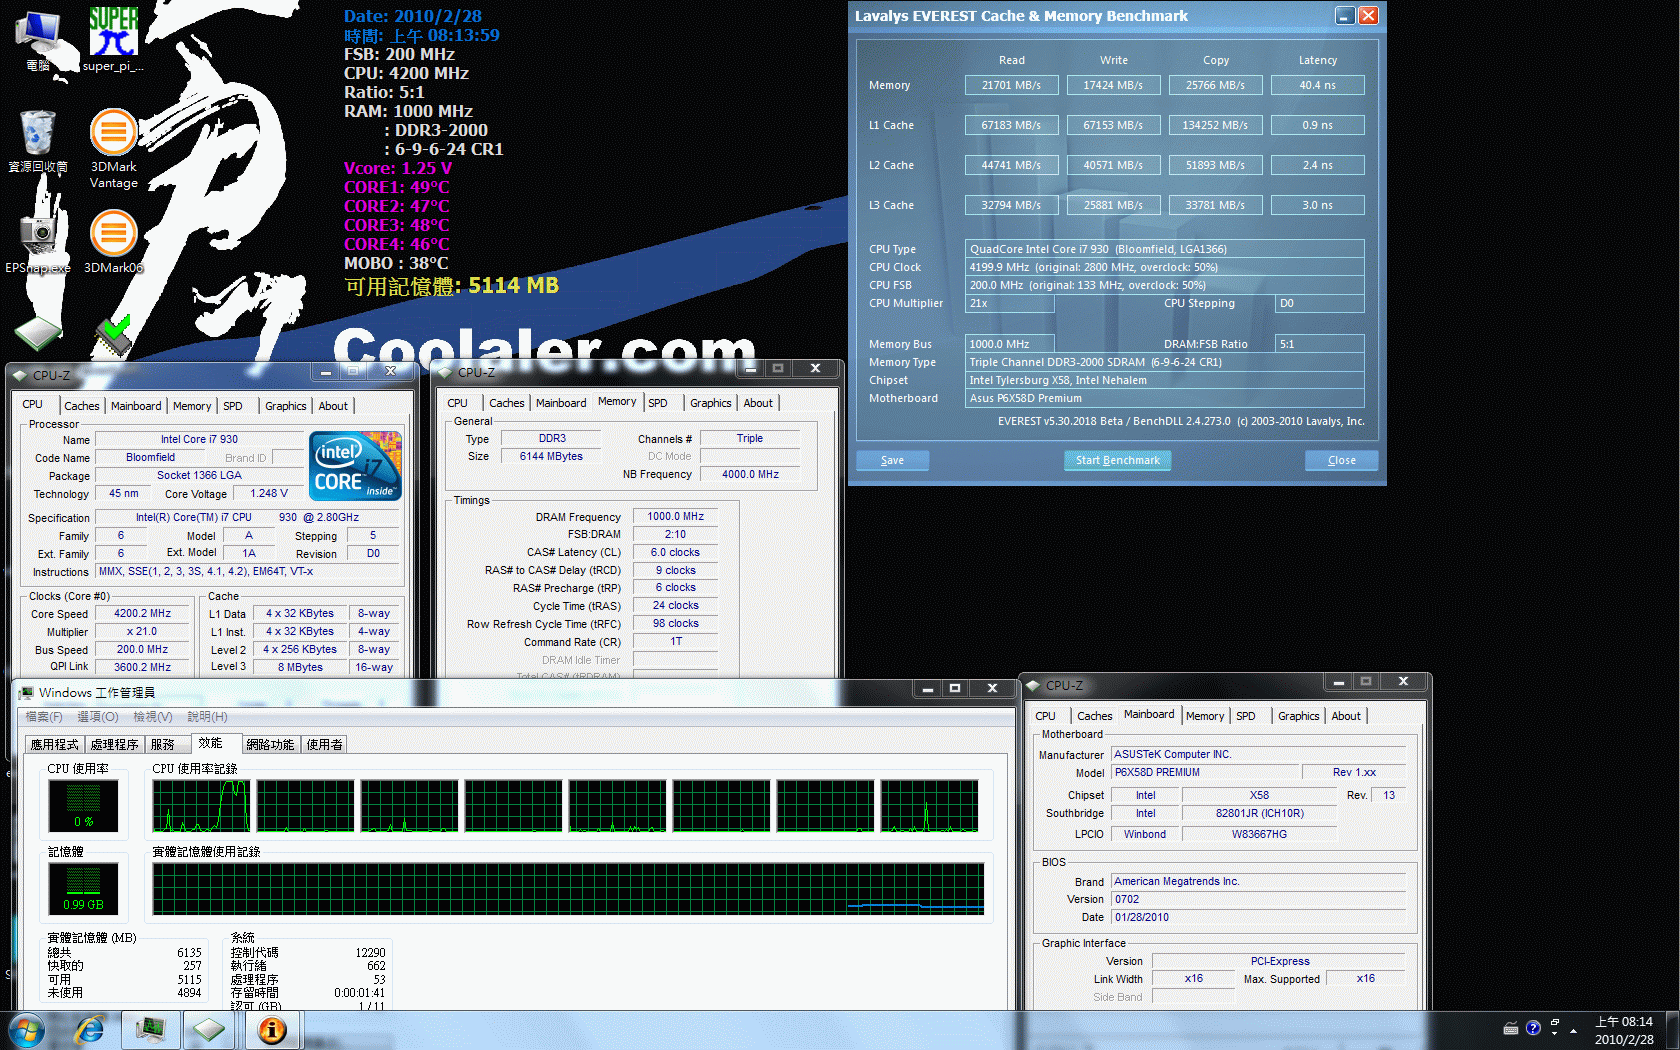Click the Core Speed value 4200.2 MHz
The width and height of the screenshot is (1680, 1050).
pyautogui.click(x=142, y=613)
